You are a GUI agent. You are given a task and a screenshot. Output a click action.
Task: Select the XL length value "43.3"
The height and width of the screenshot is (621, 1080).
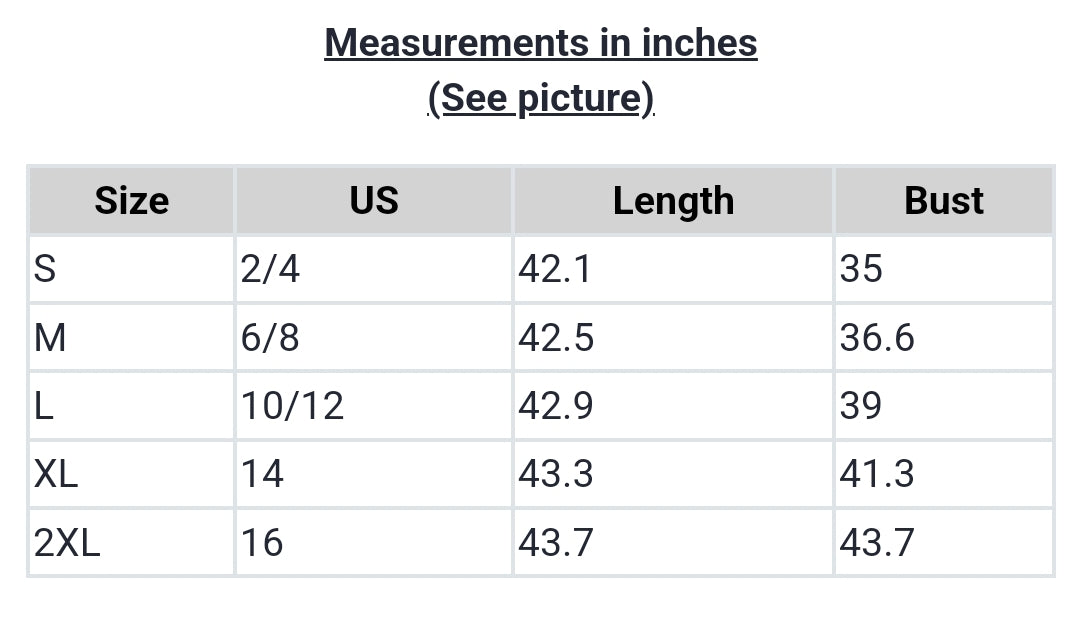coord(556,474)
